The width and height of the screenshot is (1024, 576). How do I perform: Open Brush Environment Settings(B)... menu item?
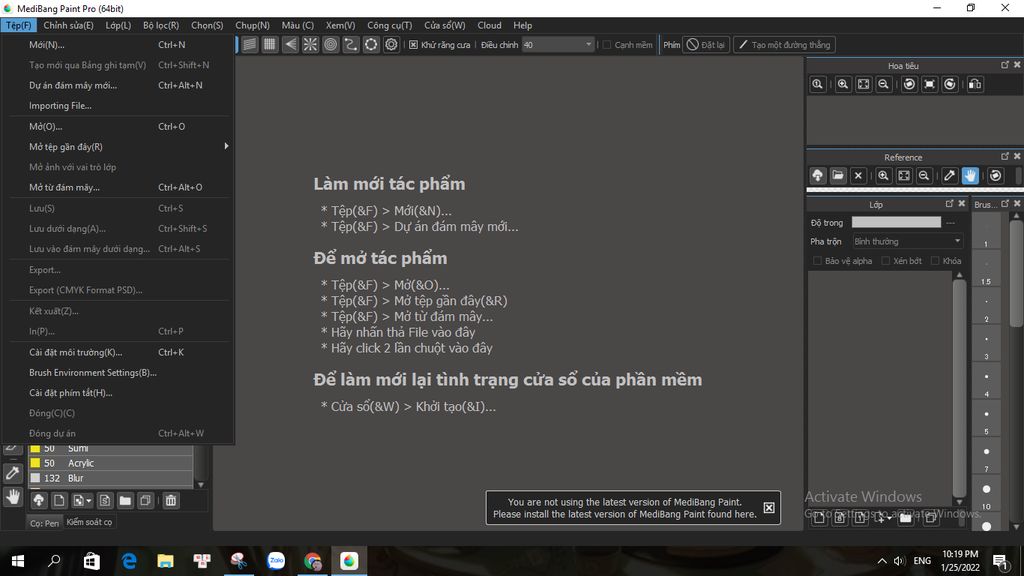pos(119,372)
